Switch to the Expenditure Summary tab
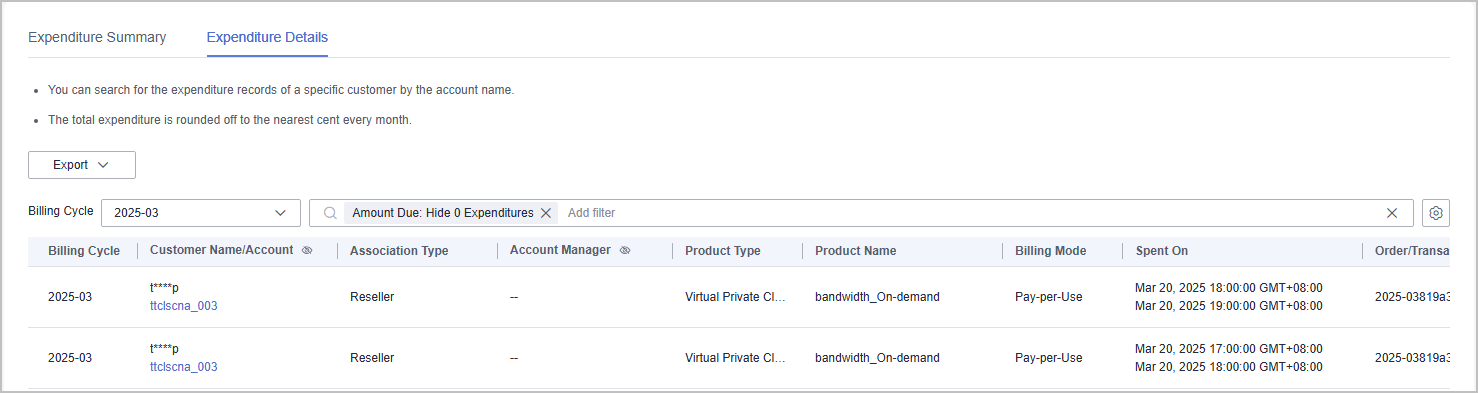The image size is (1478, 393). (x=97, y=37)
